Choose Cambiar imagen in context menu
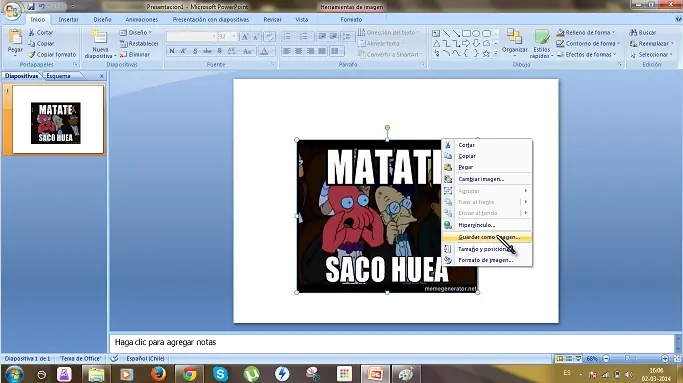683x383 pixels. tap(487, 179)
